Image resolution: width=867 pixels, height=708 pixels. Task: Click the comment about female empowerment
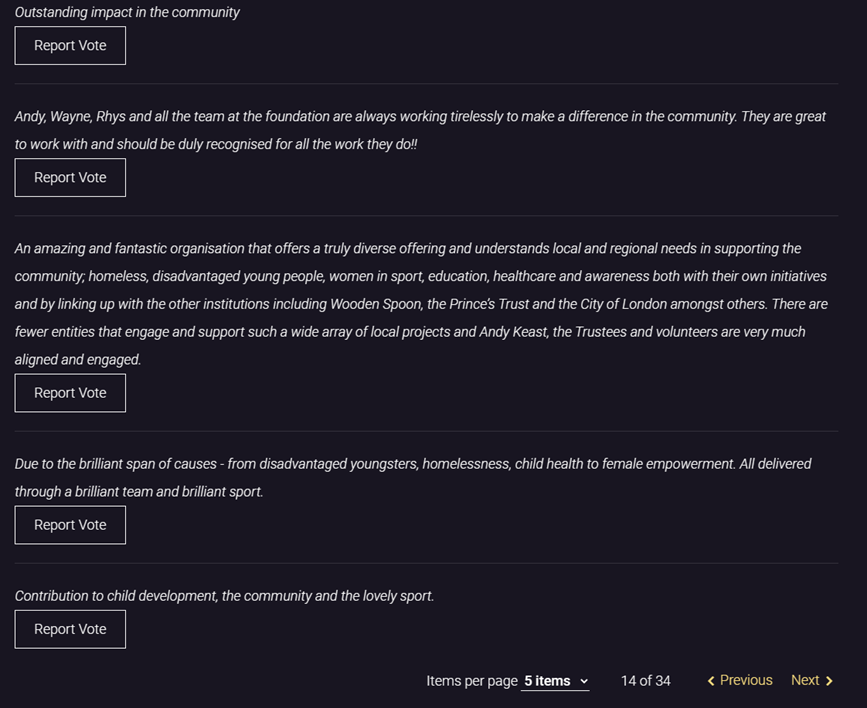[x=413, y=477]
